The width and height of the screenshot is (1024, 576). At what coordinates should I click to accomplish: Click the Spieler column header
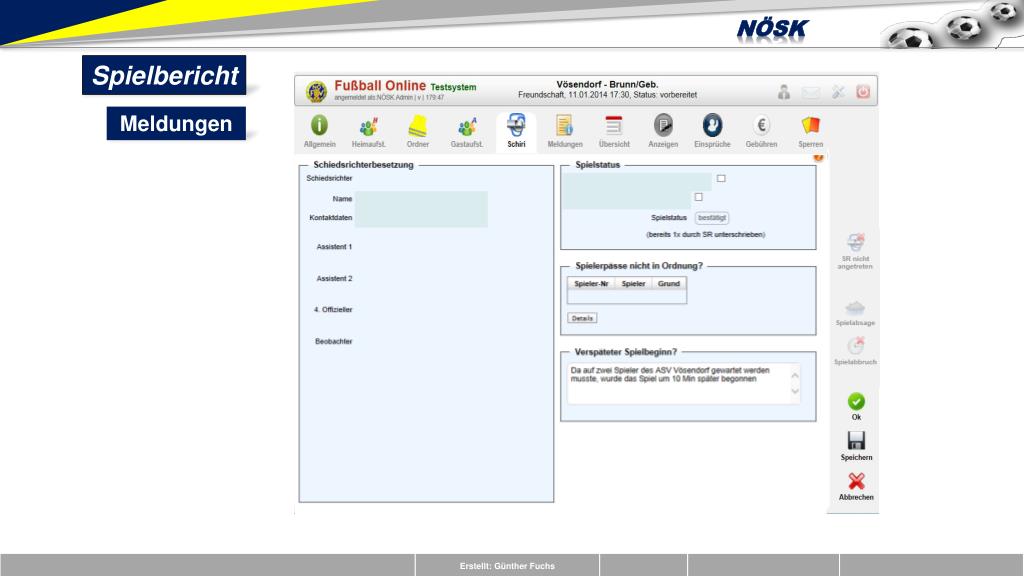[x=633, y=283]
